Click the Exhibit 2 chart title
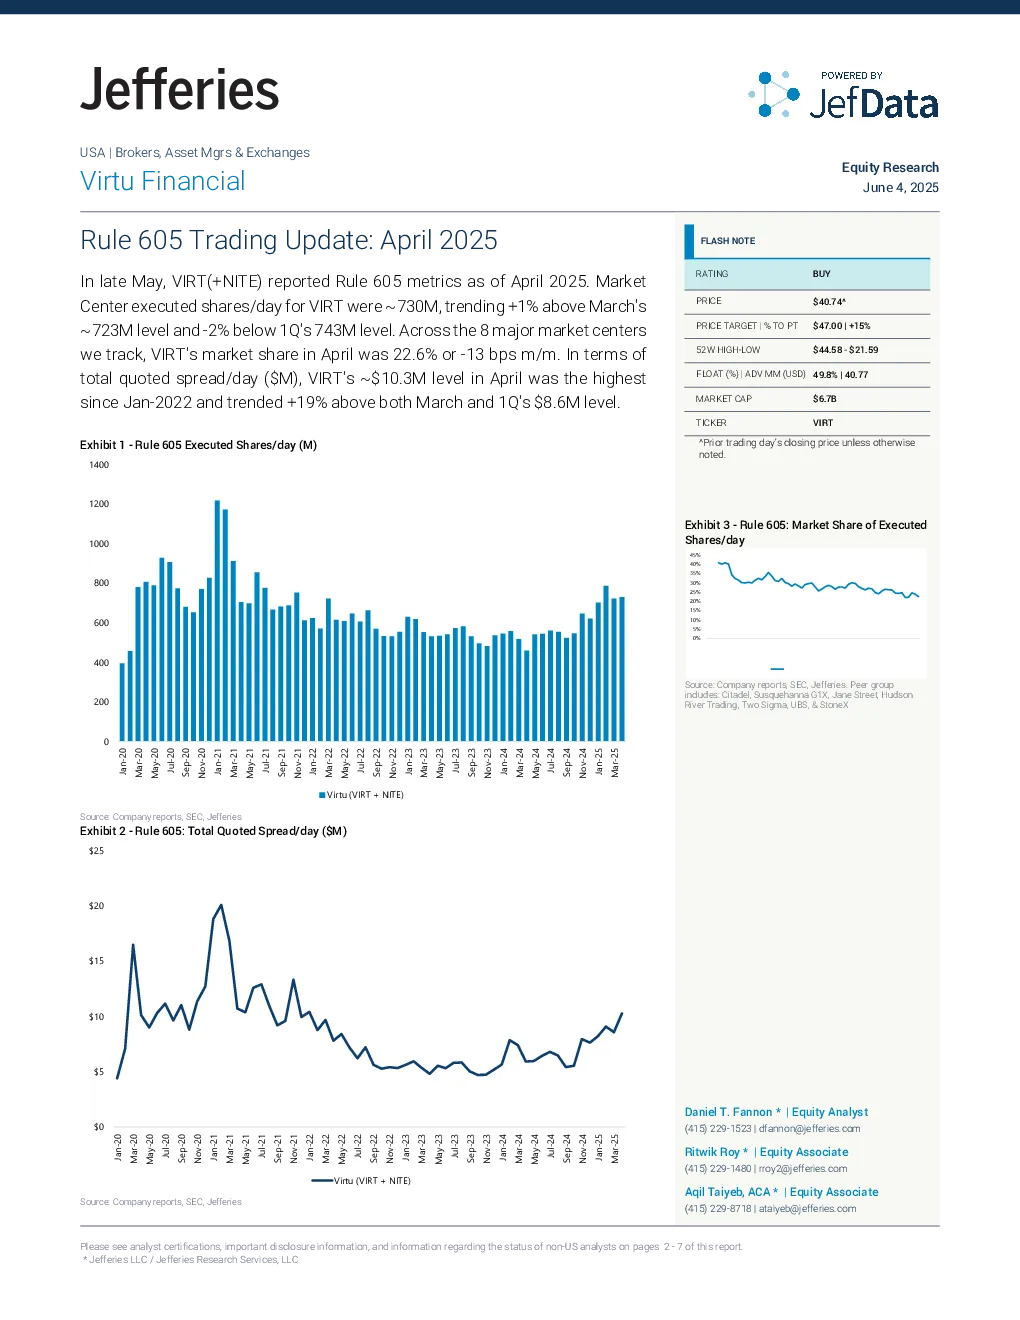Viewport: 1020px width, 1320px height. tap(213, 831)
